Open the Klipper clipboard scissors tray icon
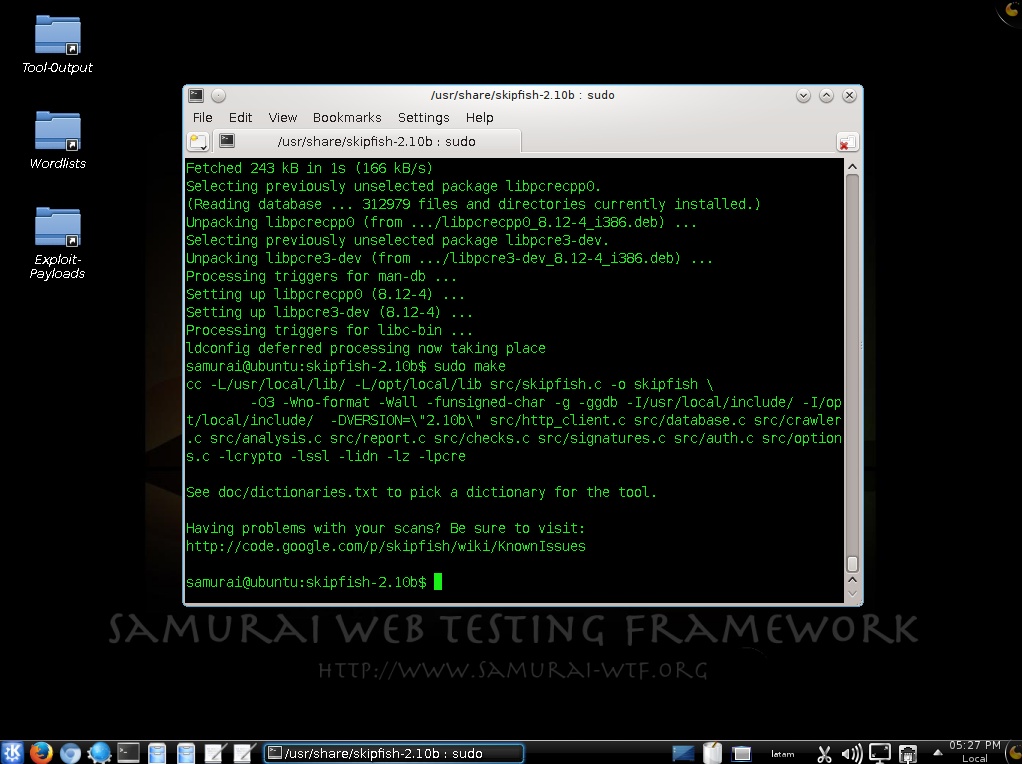The image size is (1022, 764). [825, 754]
